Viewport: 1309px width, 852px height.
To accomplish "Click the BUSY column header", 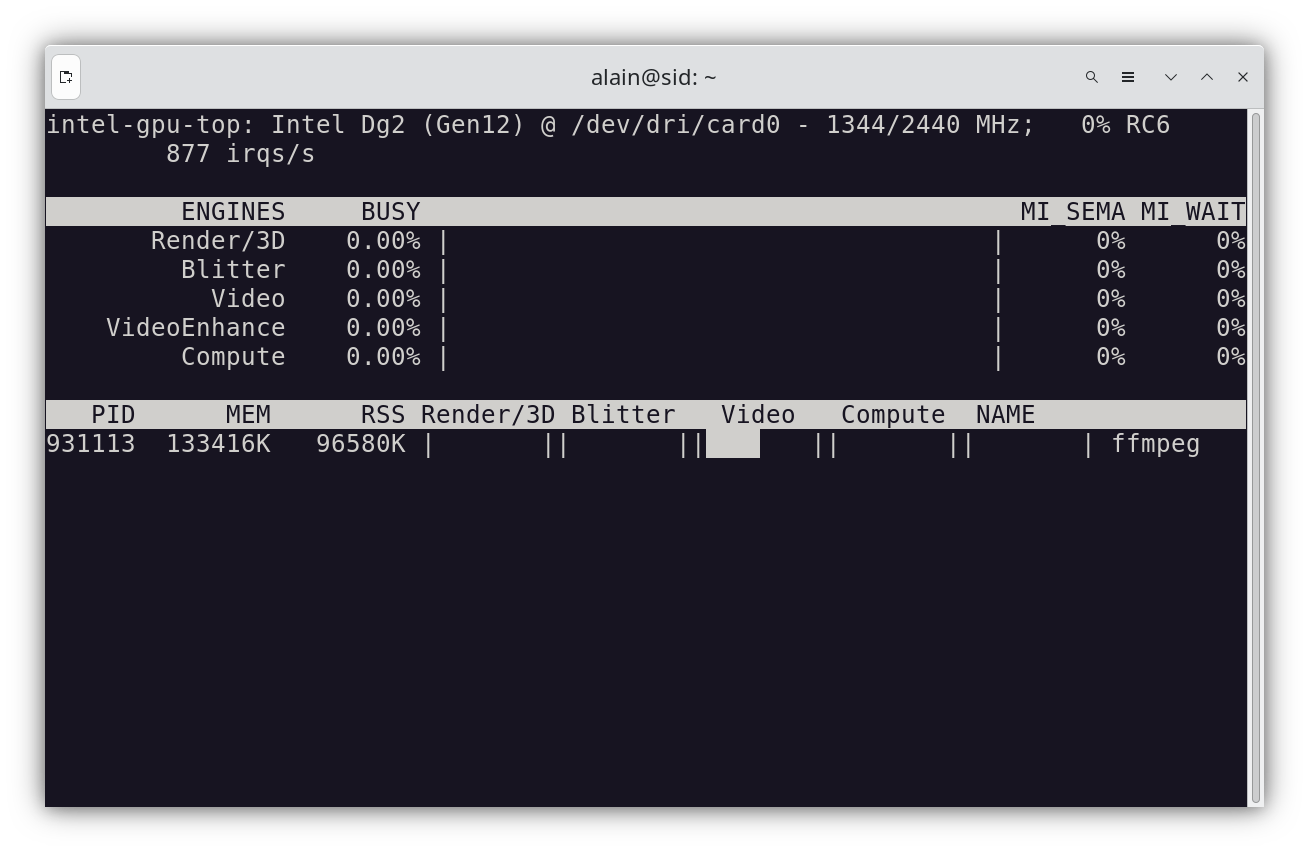I will click(x=391, y=212).
